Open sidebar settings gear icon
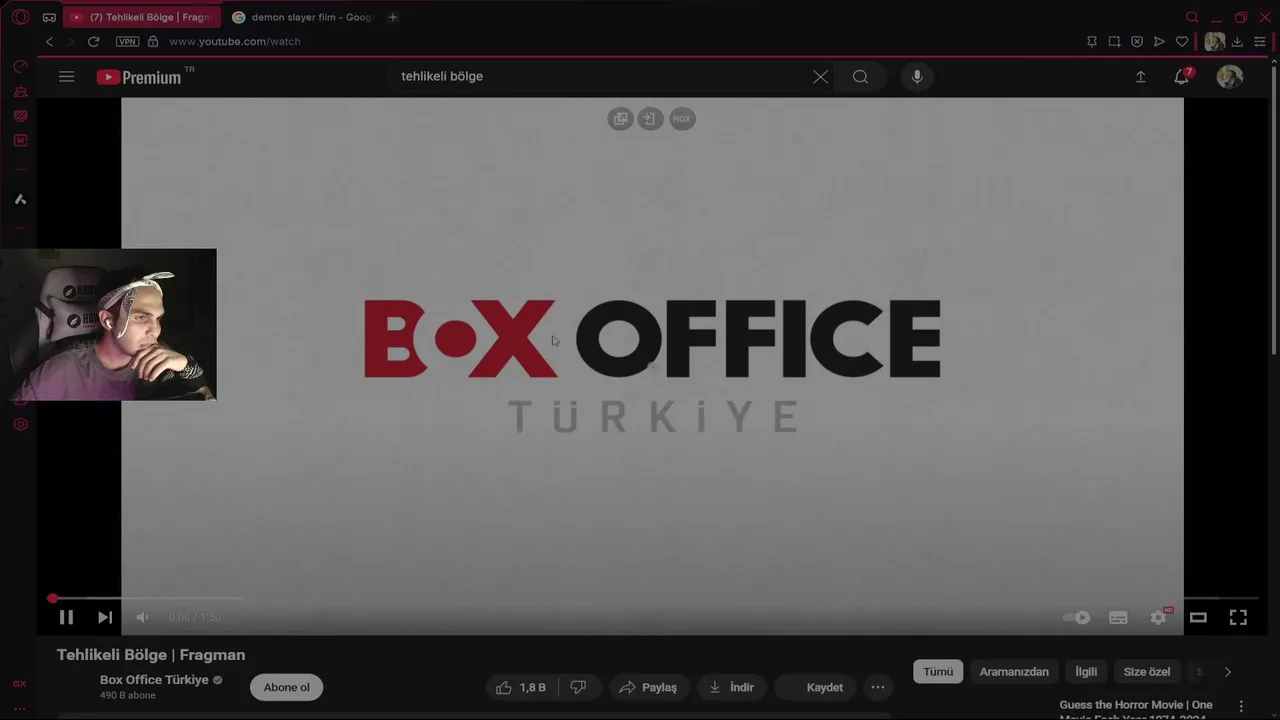This screenshot has height=720, width=1280. [20, 424]
